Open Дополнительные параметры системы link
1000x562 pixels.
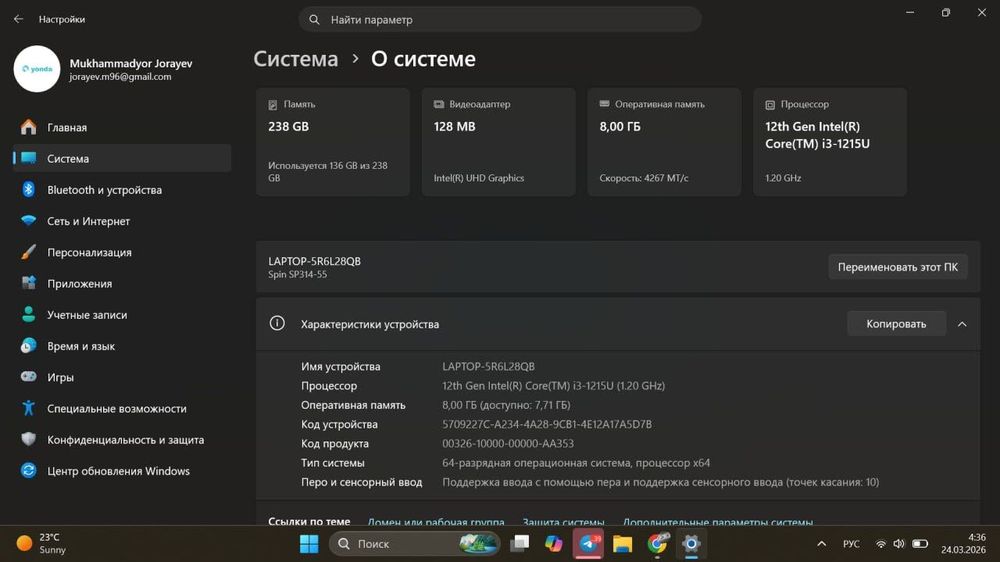pyautogui.click(x=717, y=522)
